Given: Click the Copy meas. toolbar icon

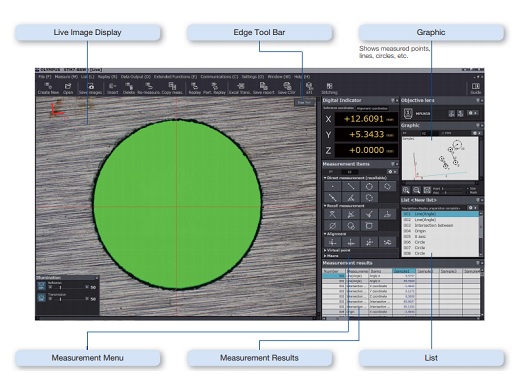Looking at the screenshot, I should coord(172,88).
